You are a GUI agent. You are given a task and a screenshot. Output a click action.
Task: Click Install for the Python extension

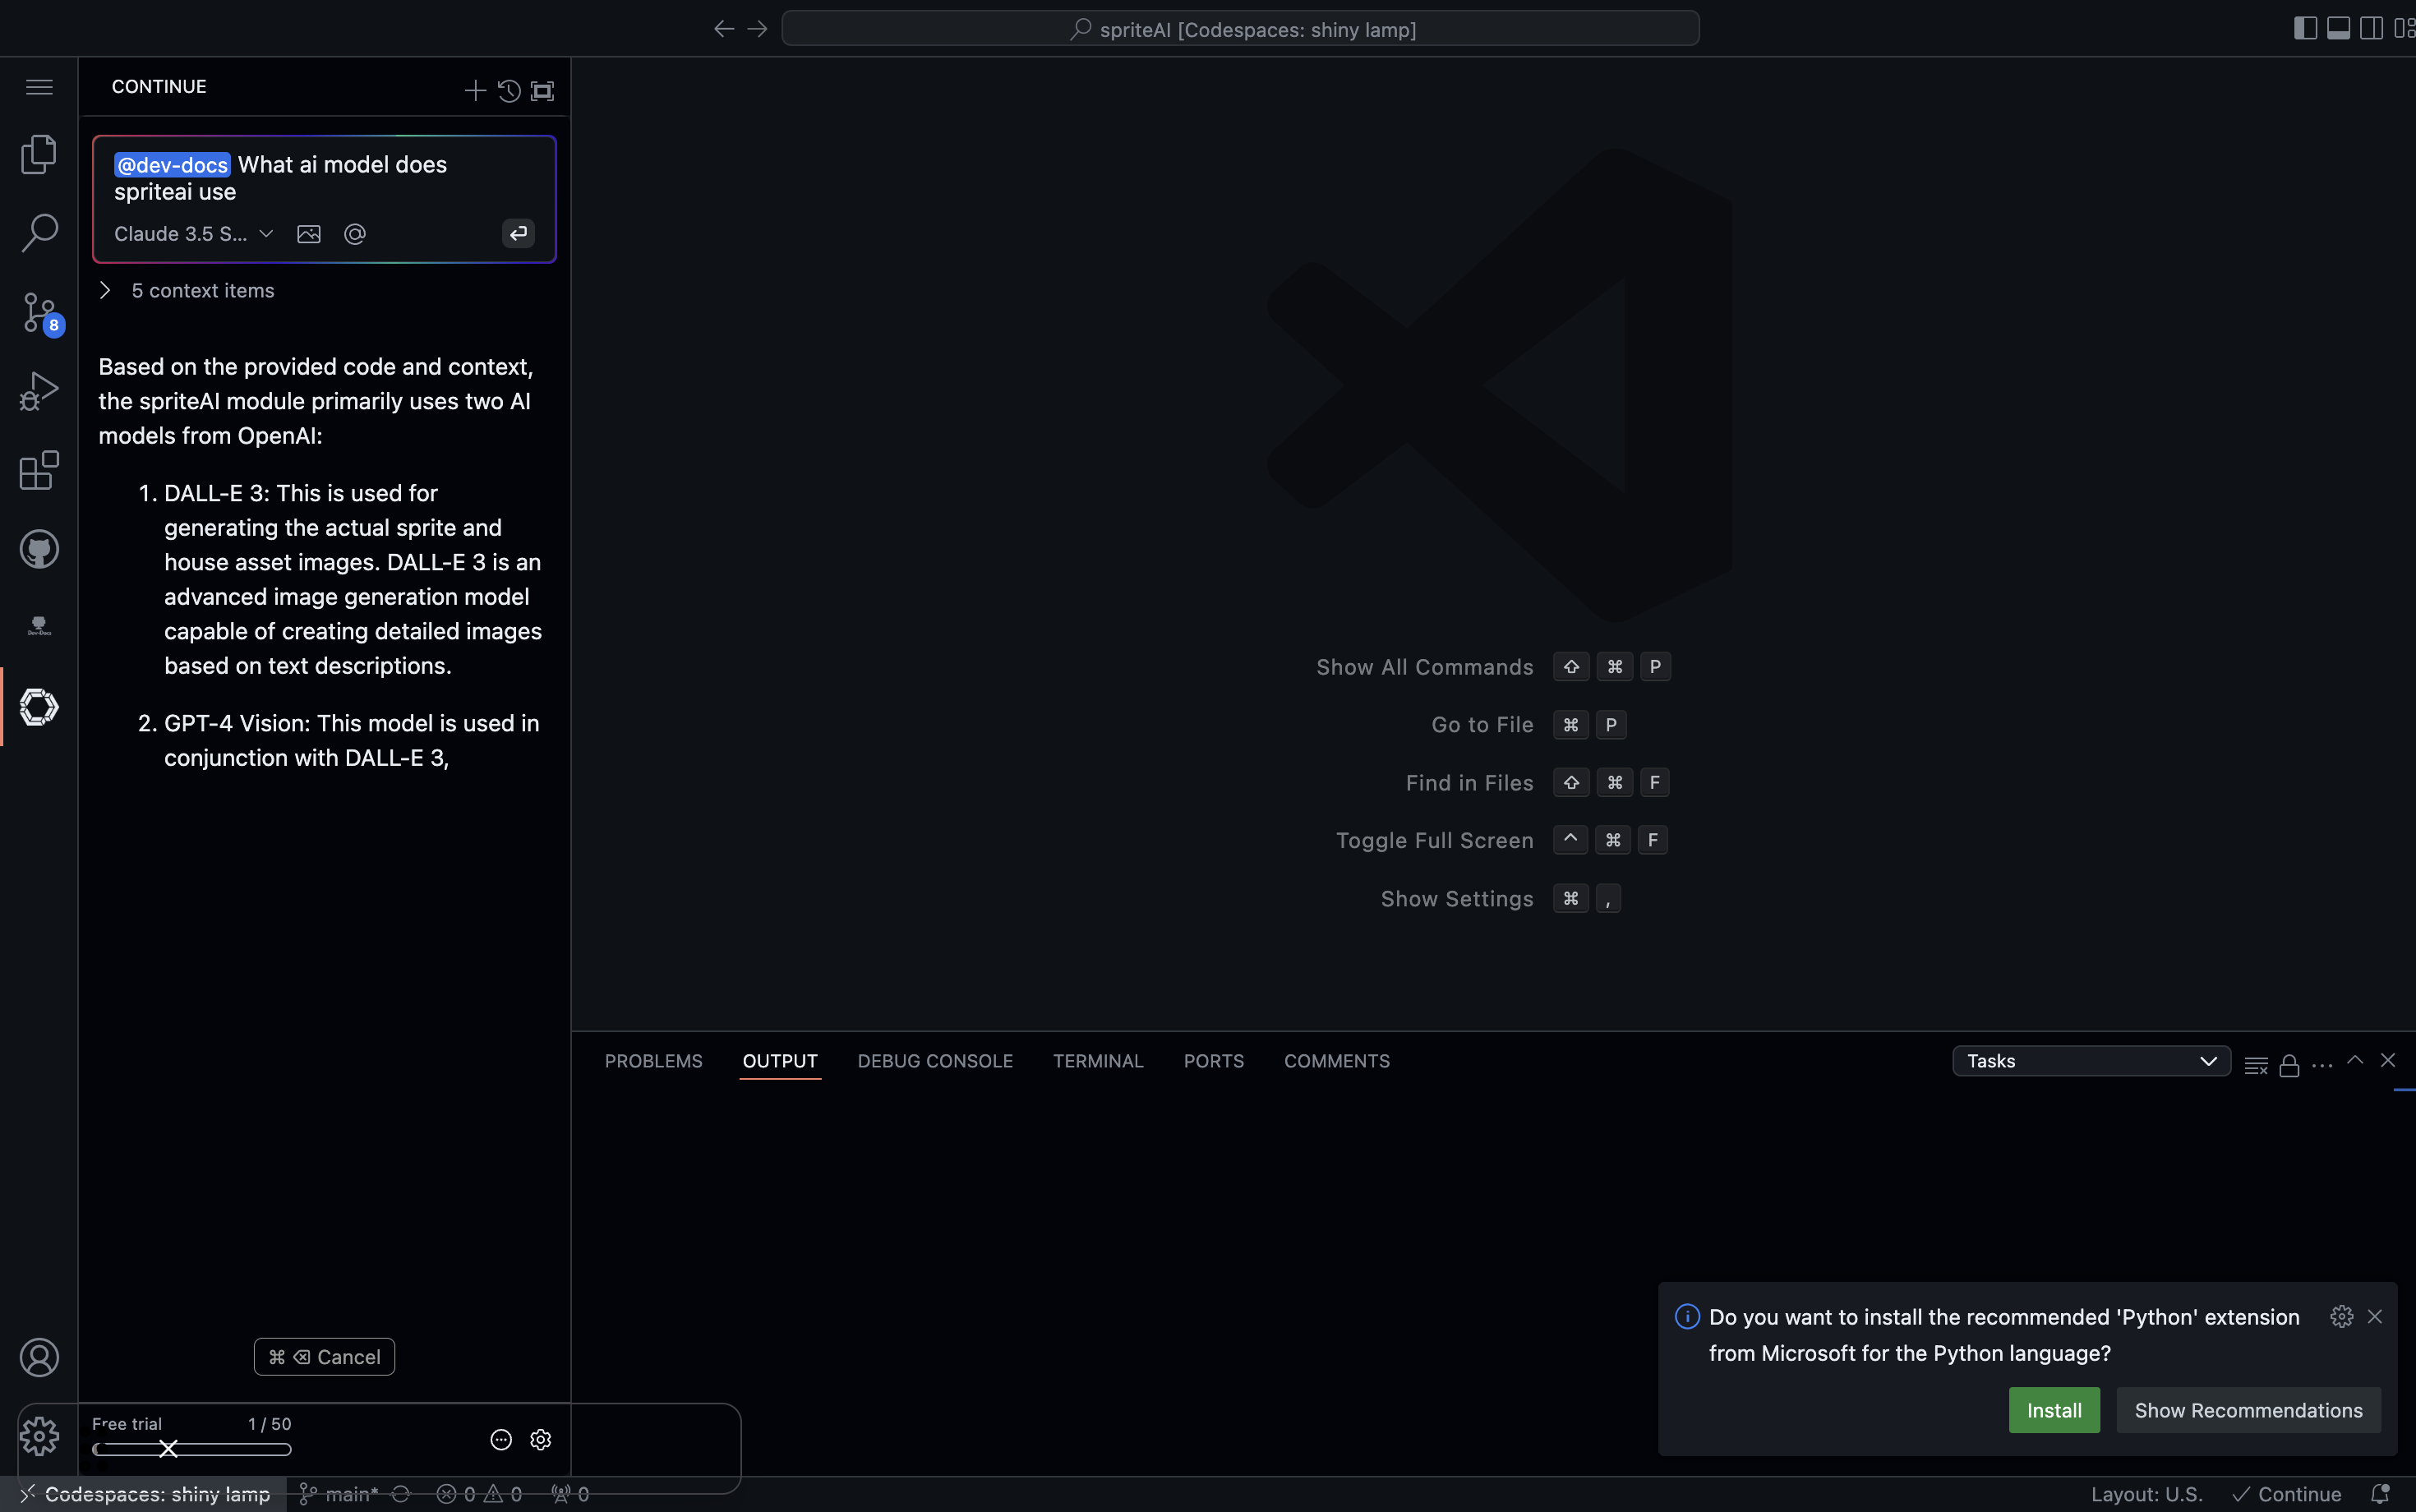pos(2053,1410)
